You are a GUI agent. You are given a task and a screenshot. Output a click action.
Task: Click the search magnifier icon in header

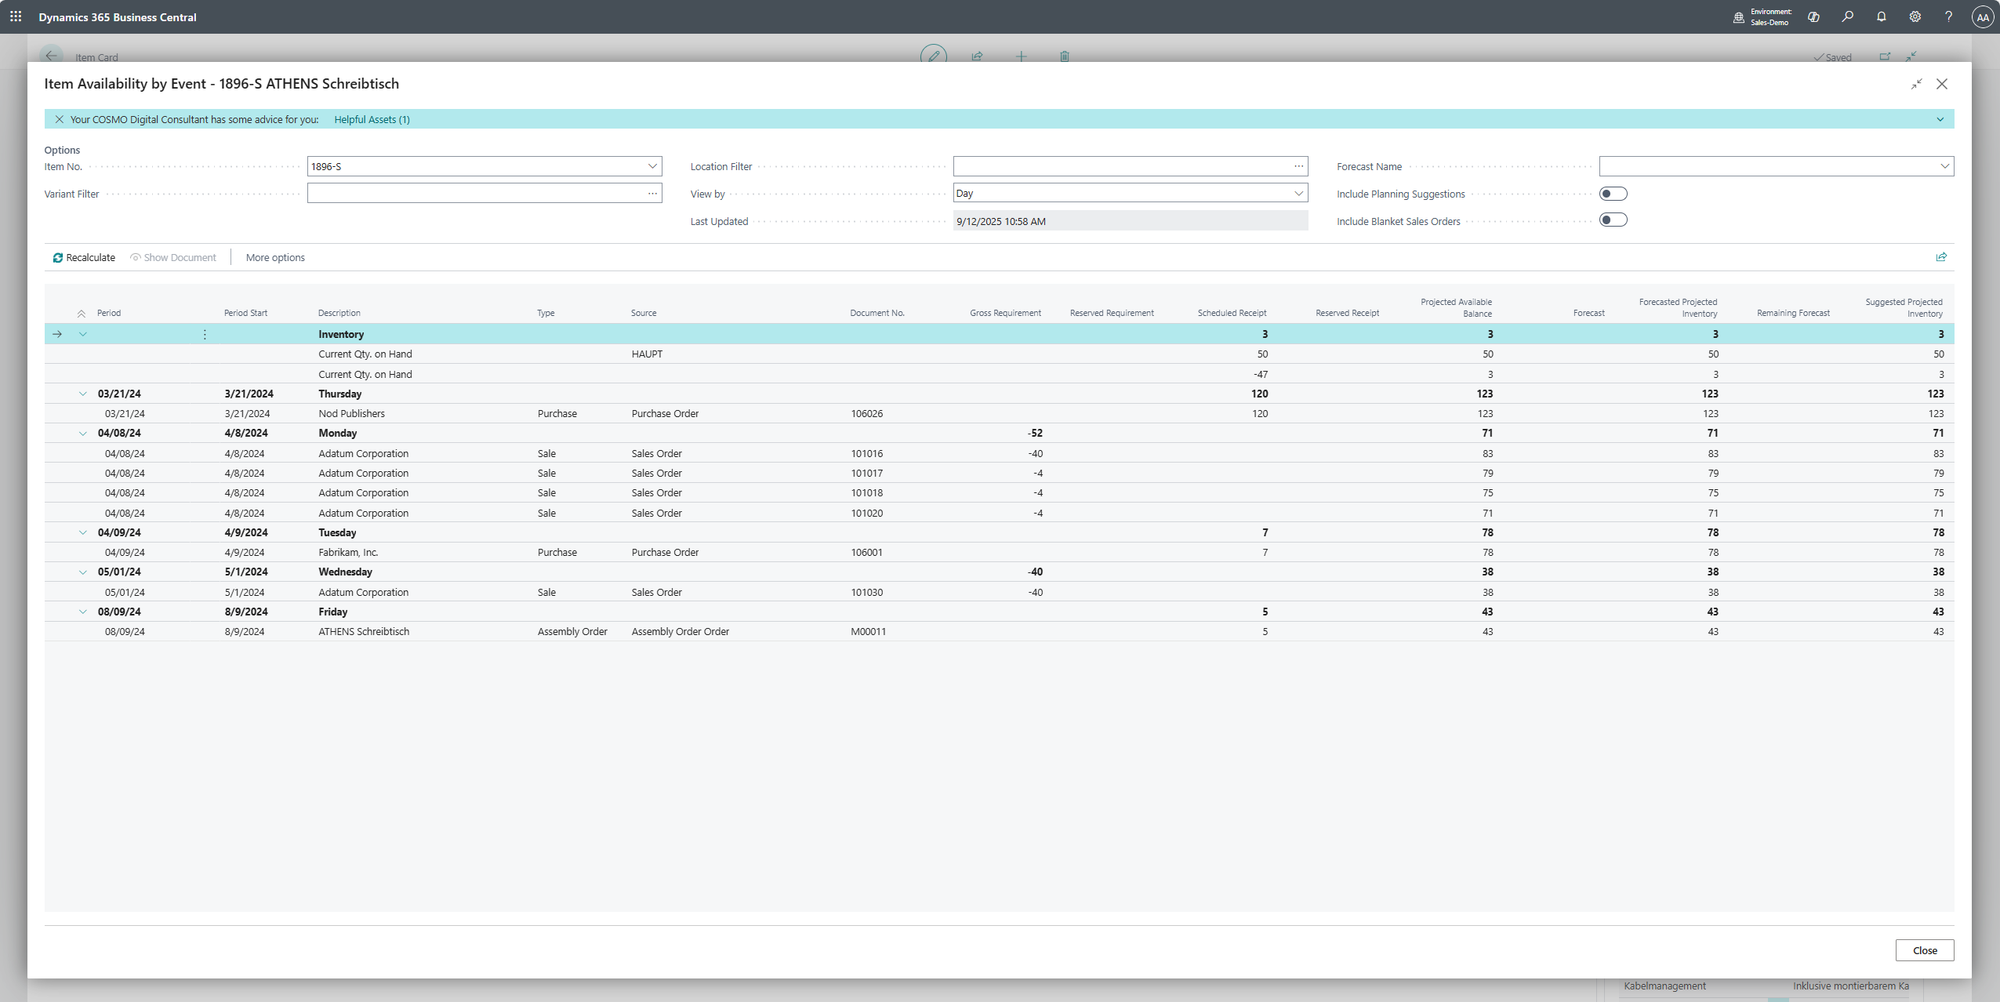tap(1847, 17)
